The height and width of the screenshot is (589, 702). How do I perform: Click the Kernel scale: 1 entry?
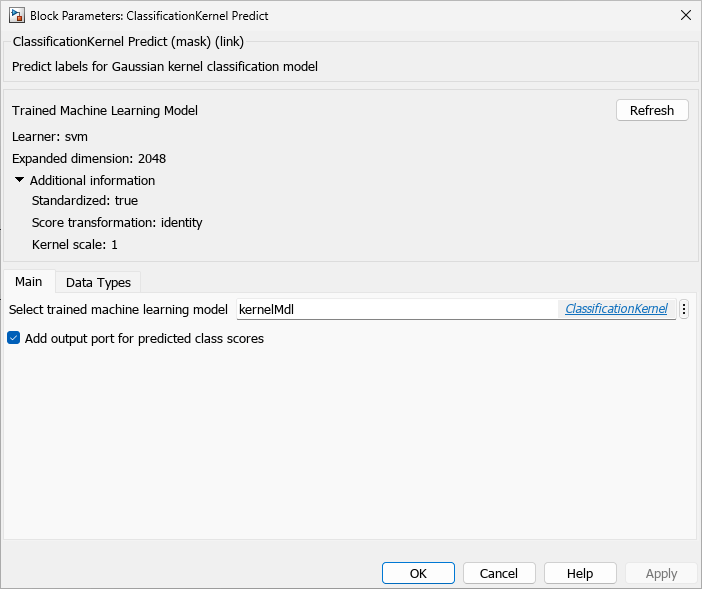(x=75, y=245)
